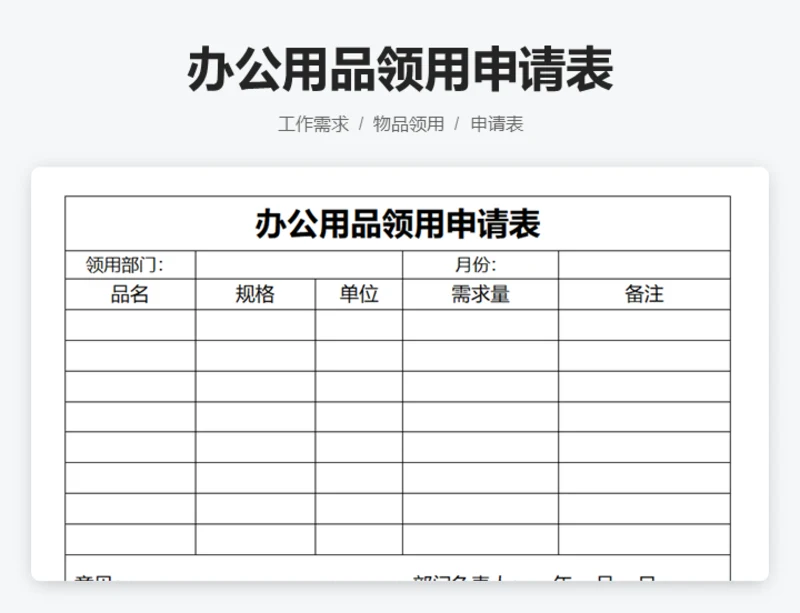Click the blank field next to 领用部门:
This screenshot has height=613, width=800.
pos(299,265)
